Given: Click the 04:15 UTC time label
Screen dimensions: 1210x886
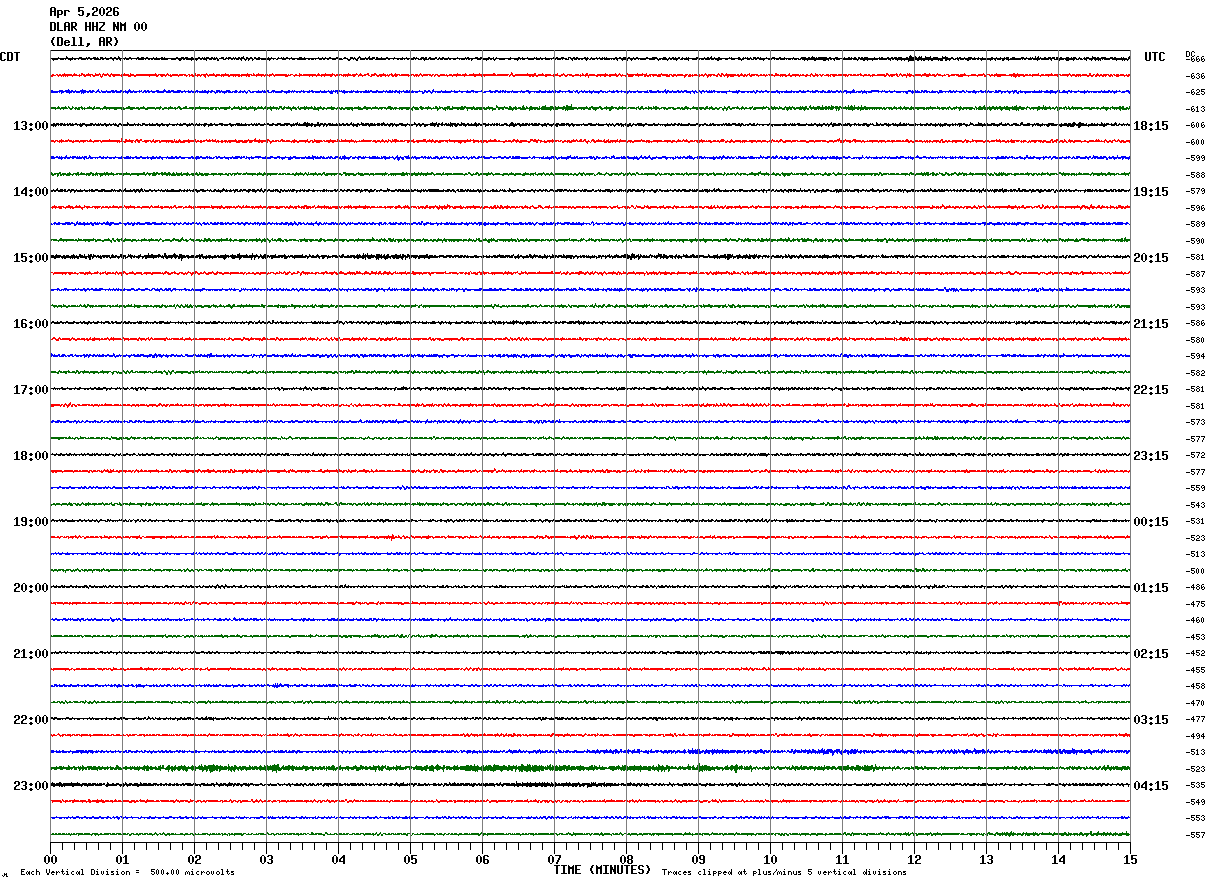Looking at the screenshot, I should pos(1150,786).
